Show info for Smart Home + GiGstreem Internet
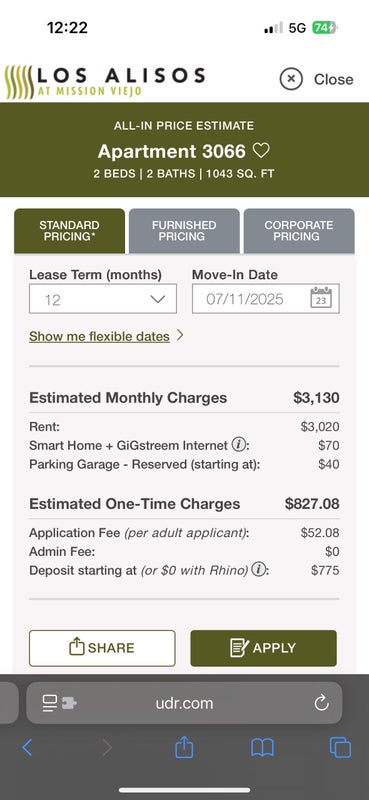The image size is (369, 800). pyautogui.click(x=237, y=444)
